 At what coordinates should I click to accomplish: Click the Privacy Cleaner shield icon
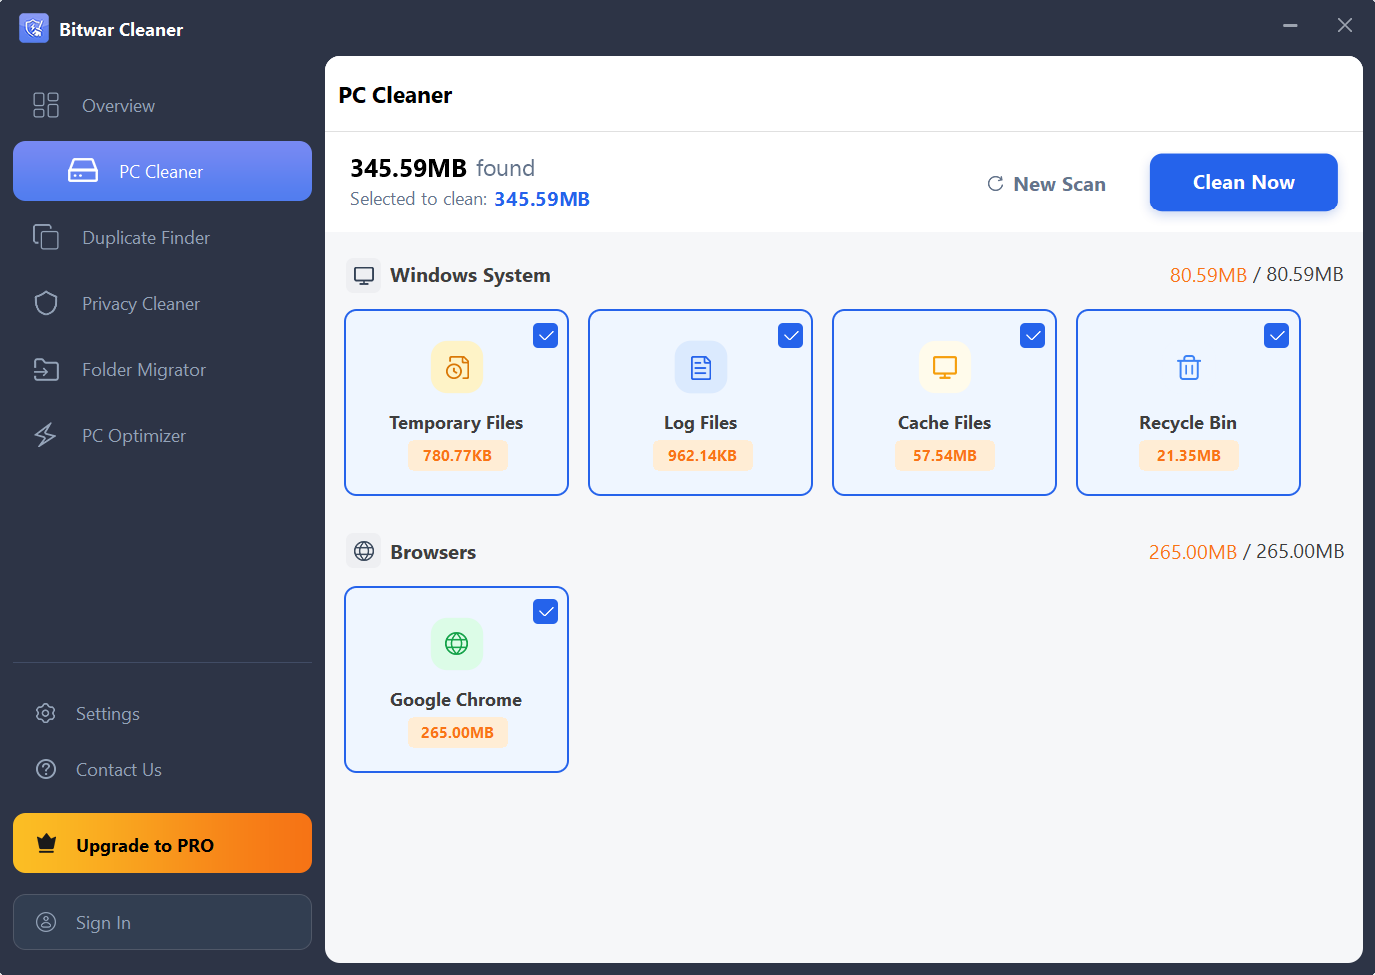[x=46, y=303]
